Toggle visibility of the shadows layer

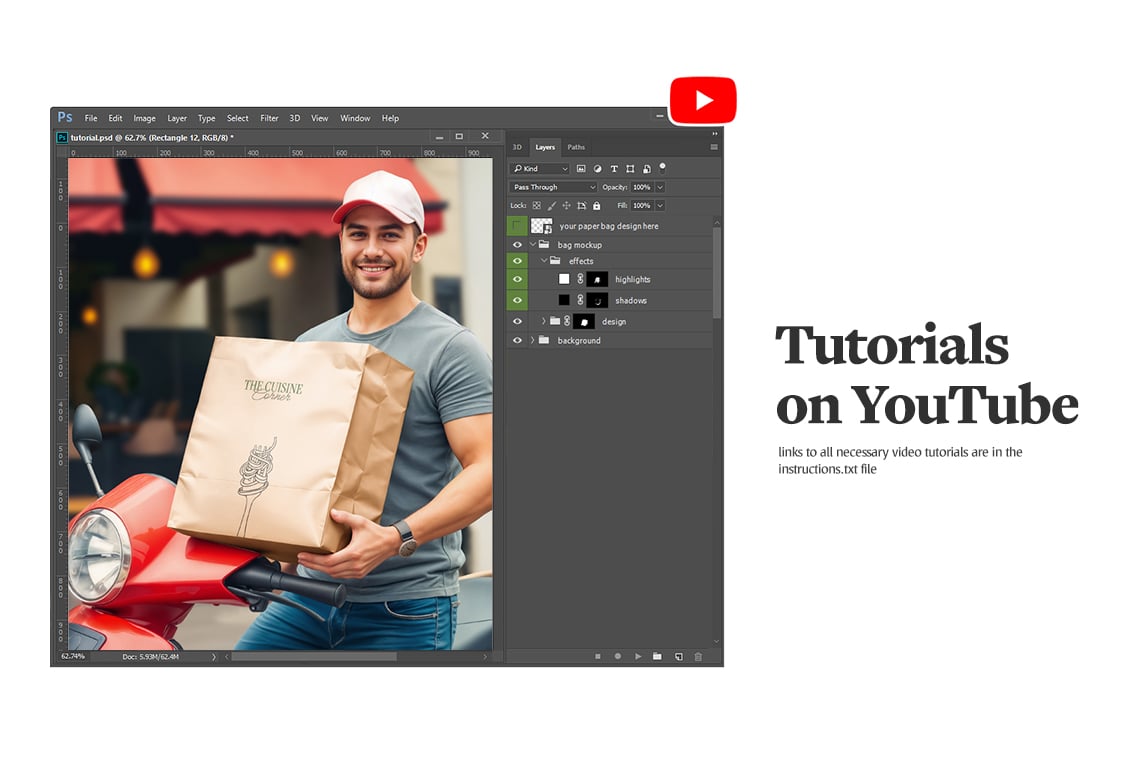pyautogui.click(x=517, y=300)
